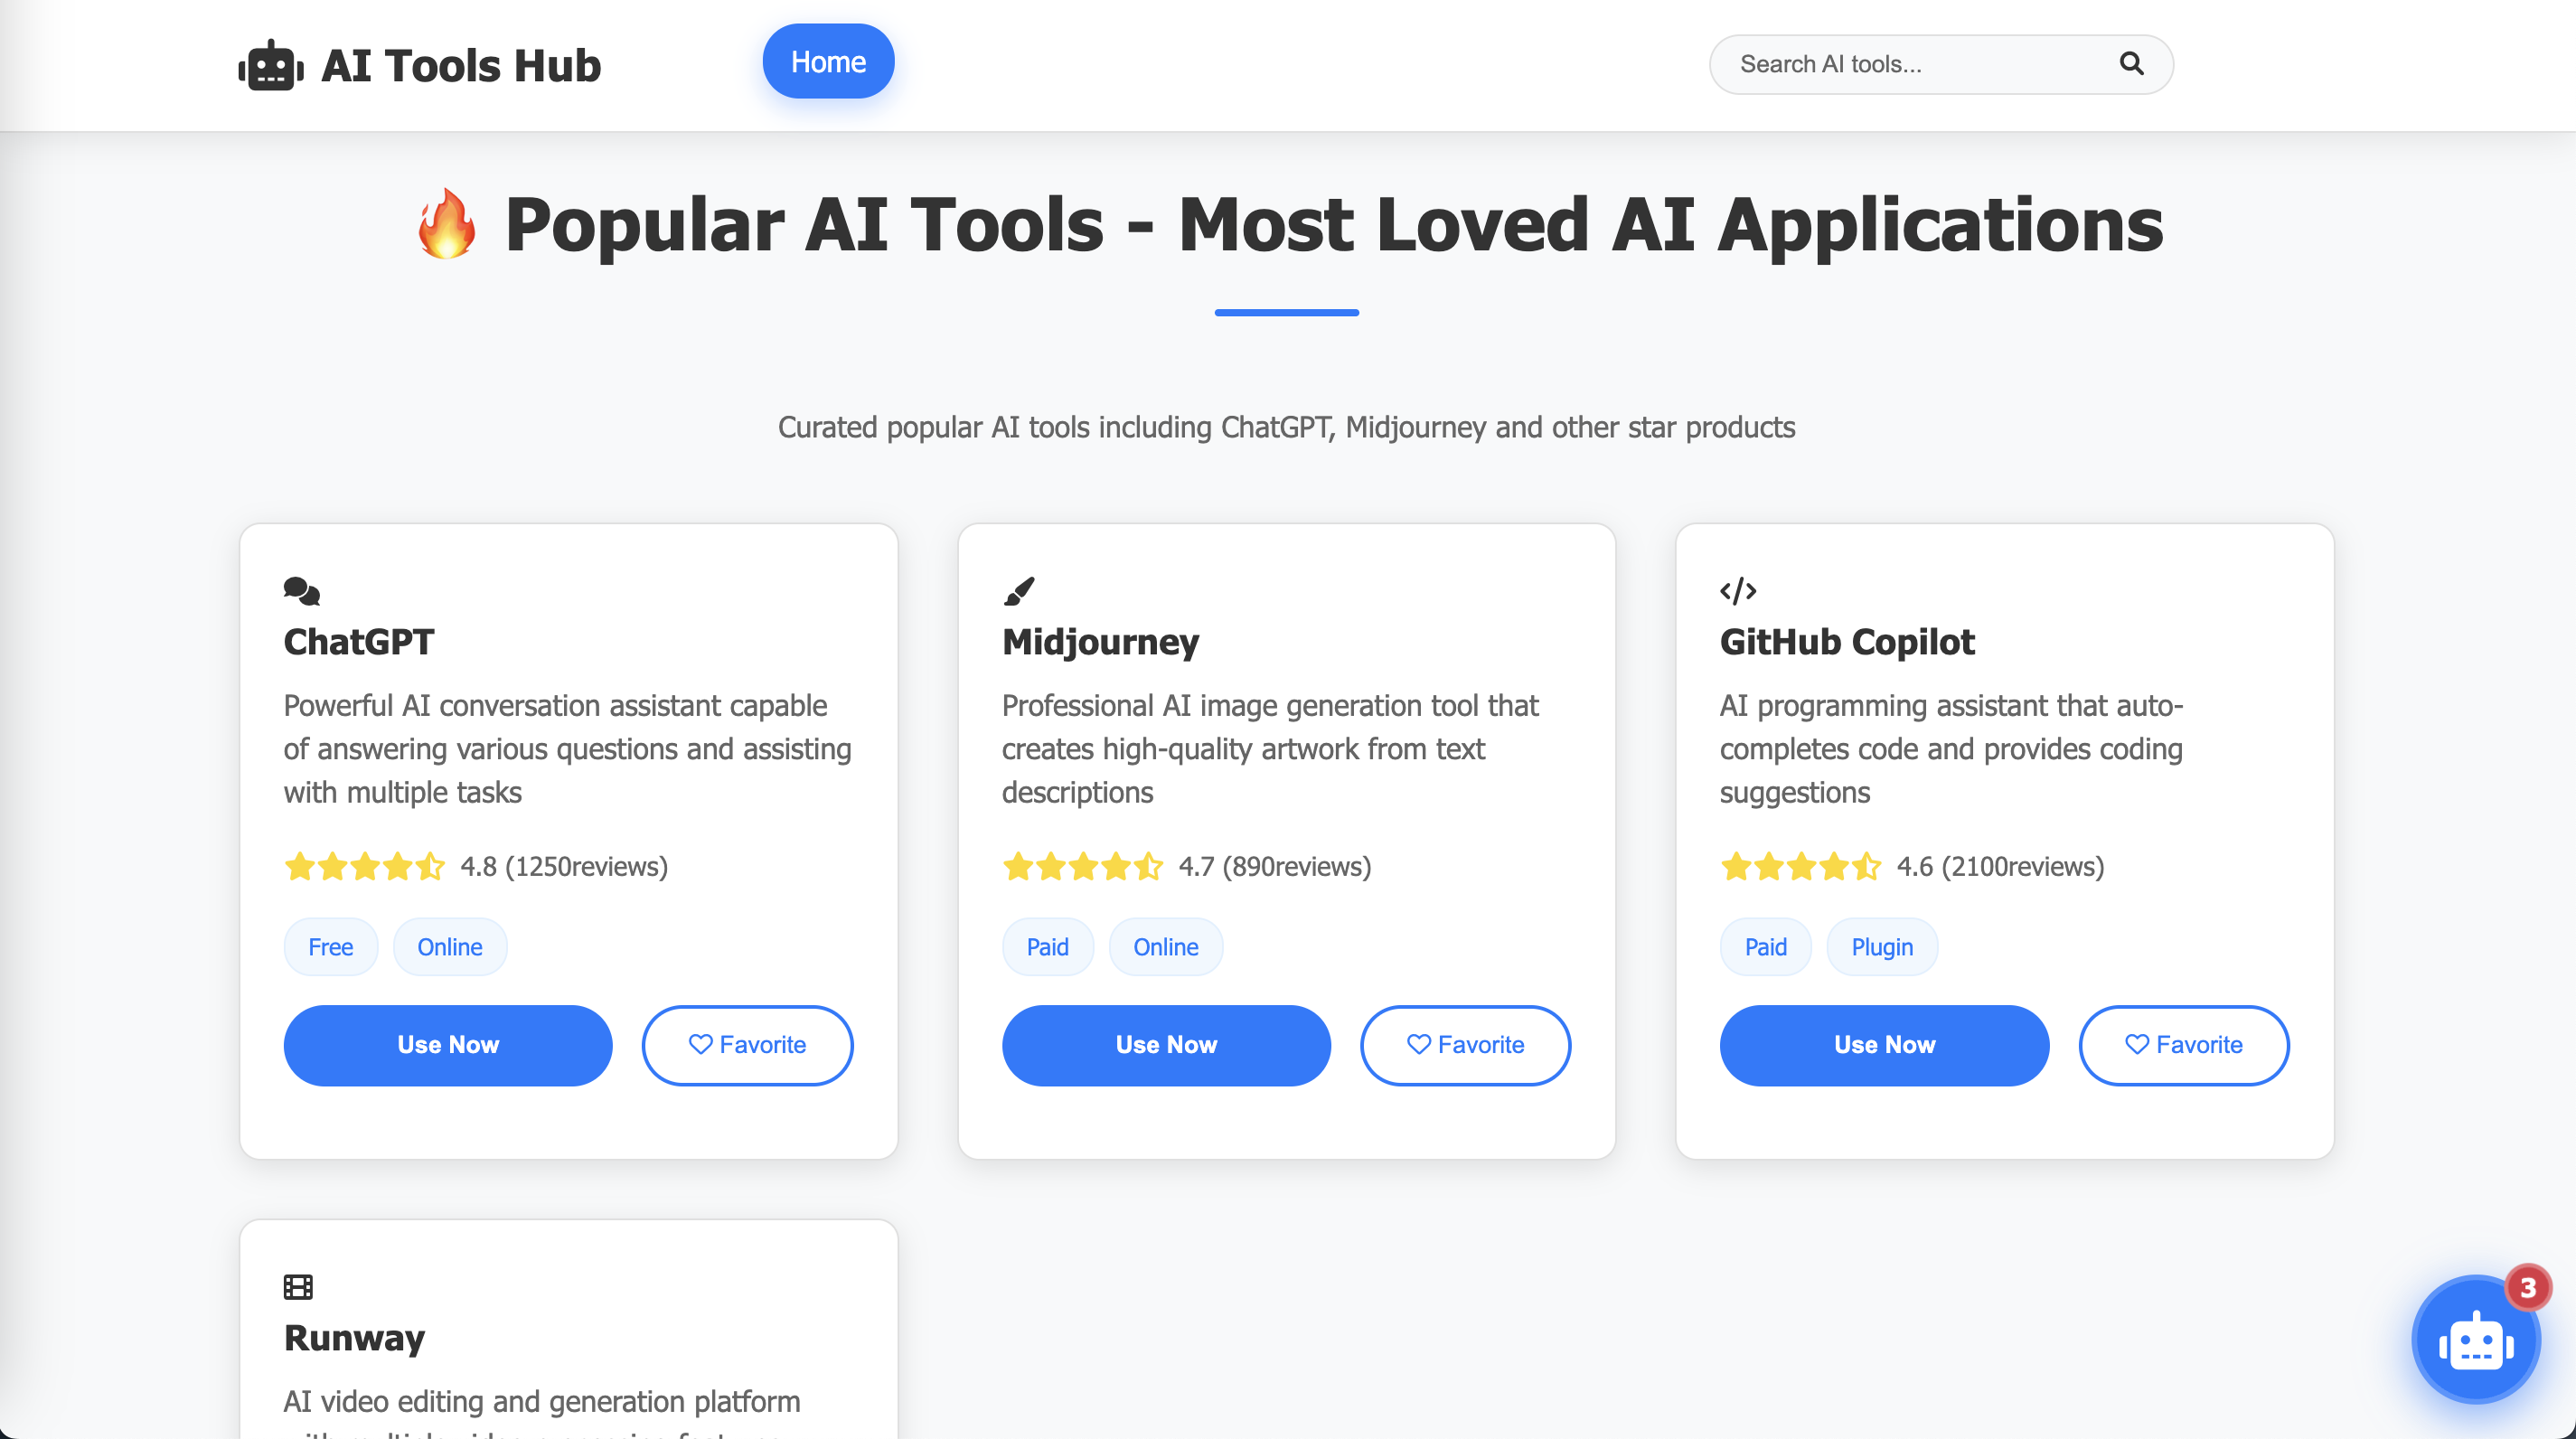Focus the Search AI tools field
This screenshot has height=1439, width=2576.
(x=1920, y=64)
